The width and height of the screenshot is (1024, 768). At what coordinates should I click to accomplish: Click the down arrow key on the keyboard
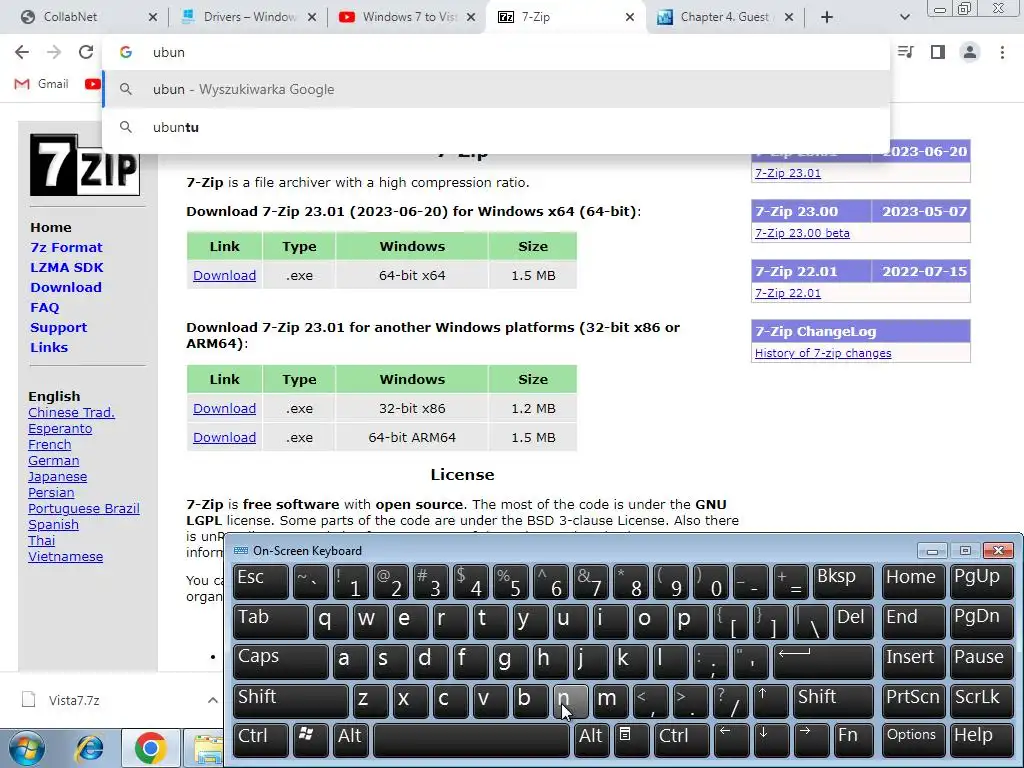click(x=771, y=740)
